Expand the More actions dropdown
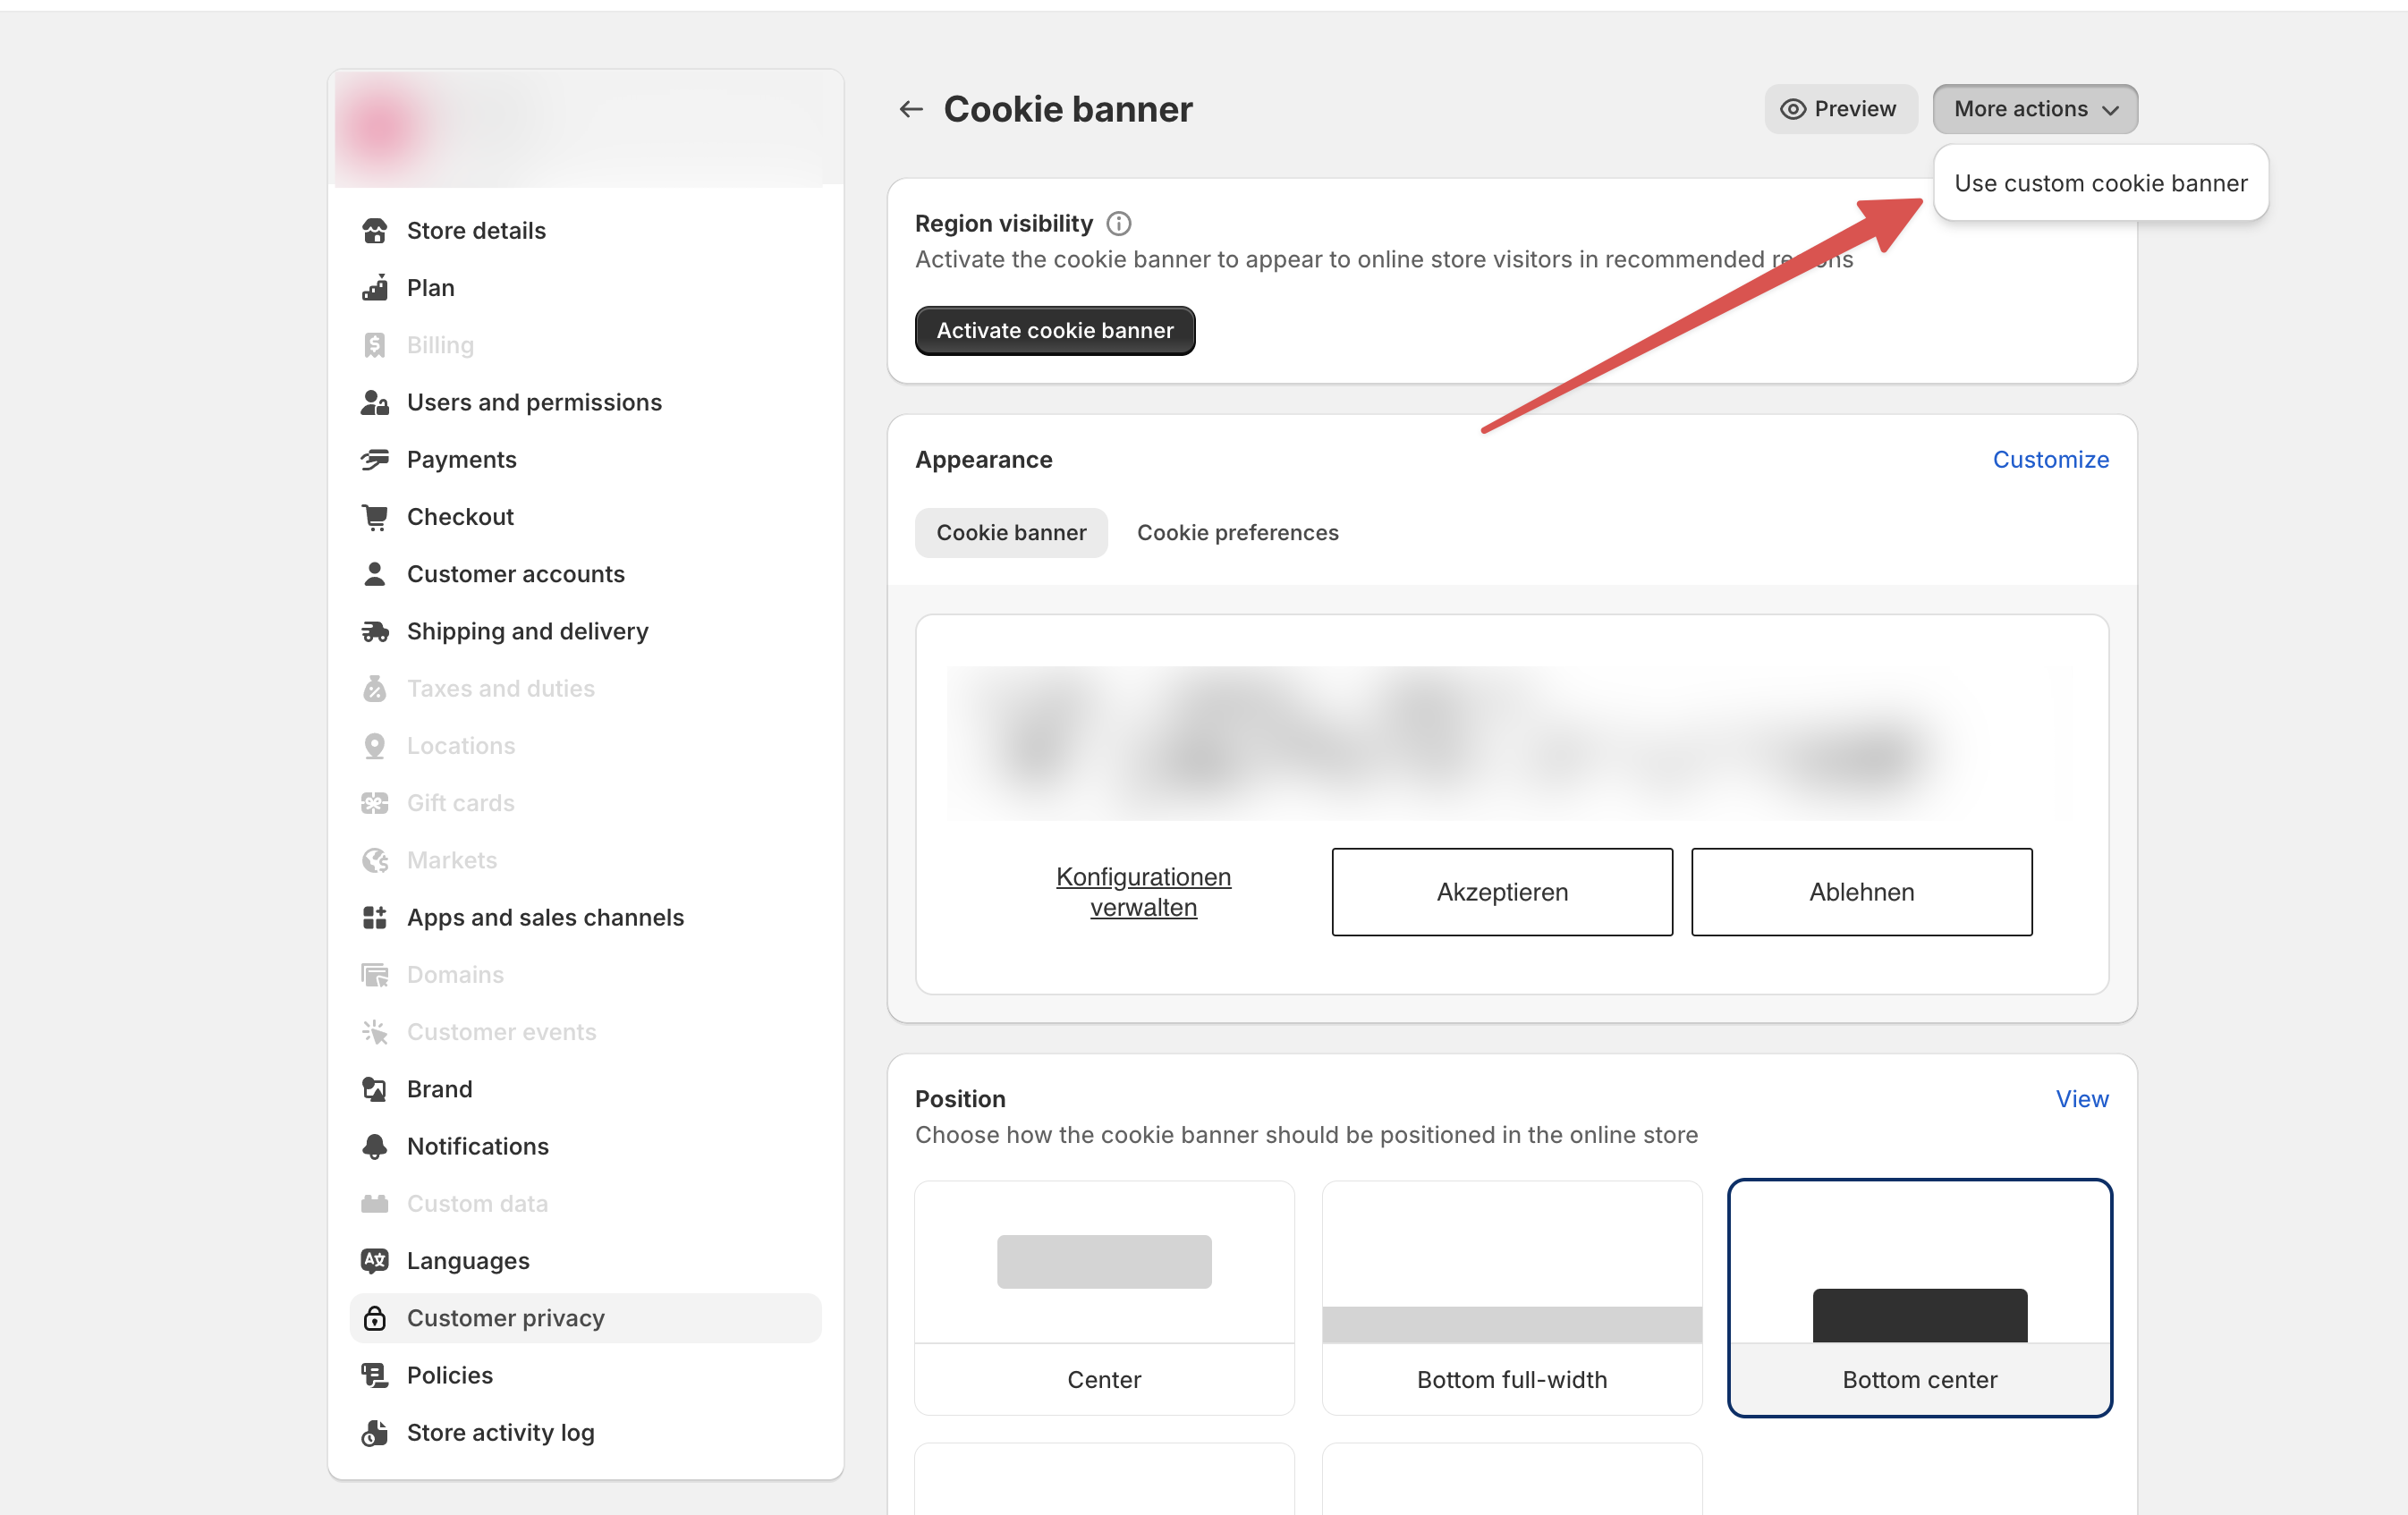The width and height of the screenshot is (2408, 1515). pyautogui.click(x=2034, y=108)
